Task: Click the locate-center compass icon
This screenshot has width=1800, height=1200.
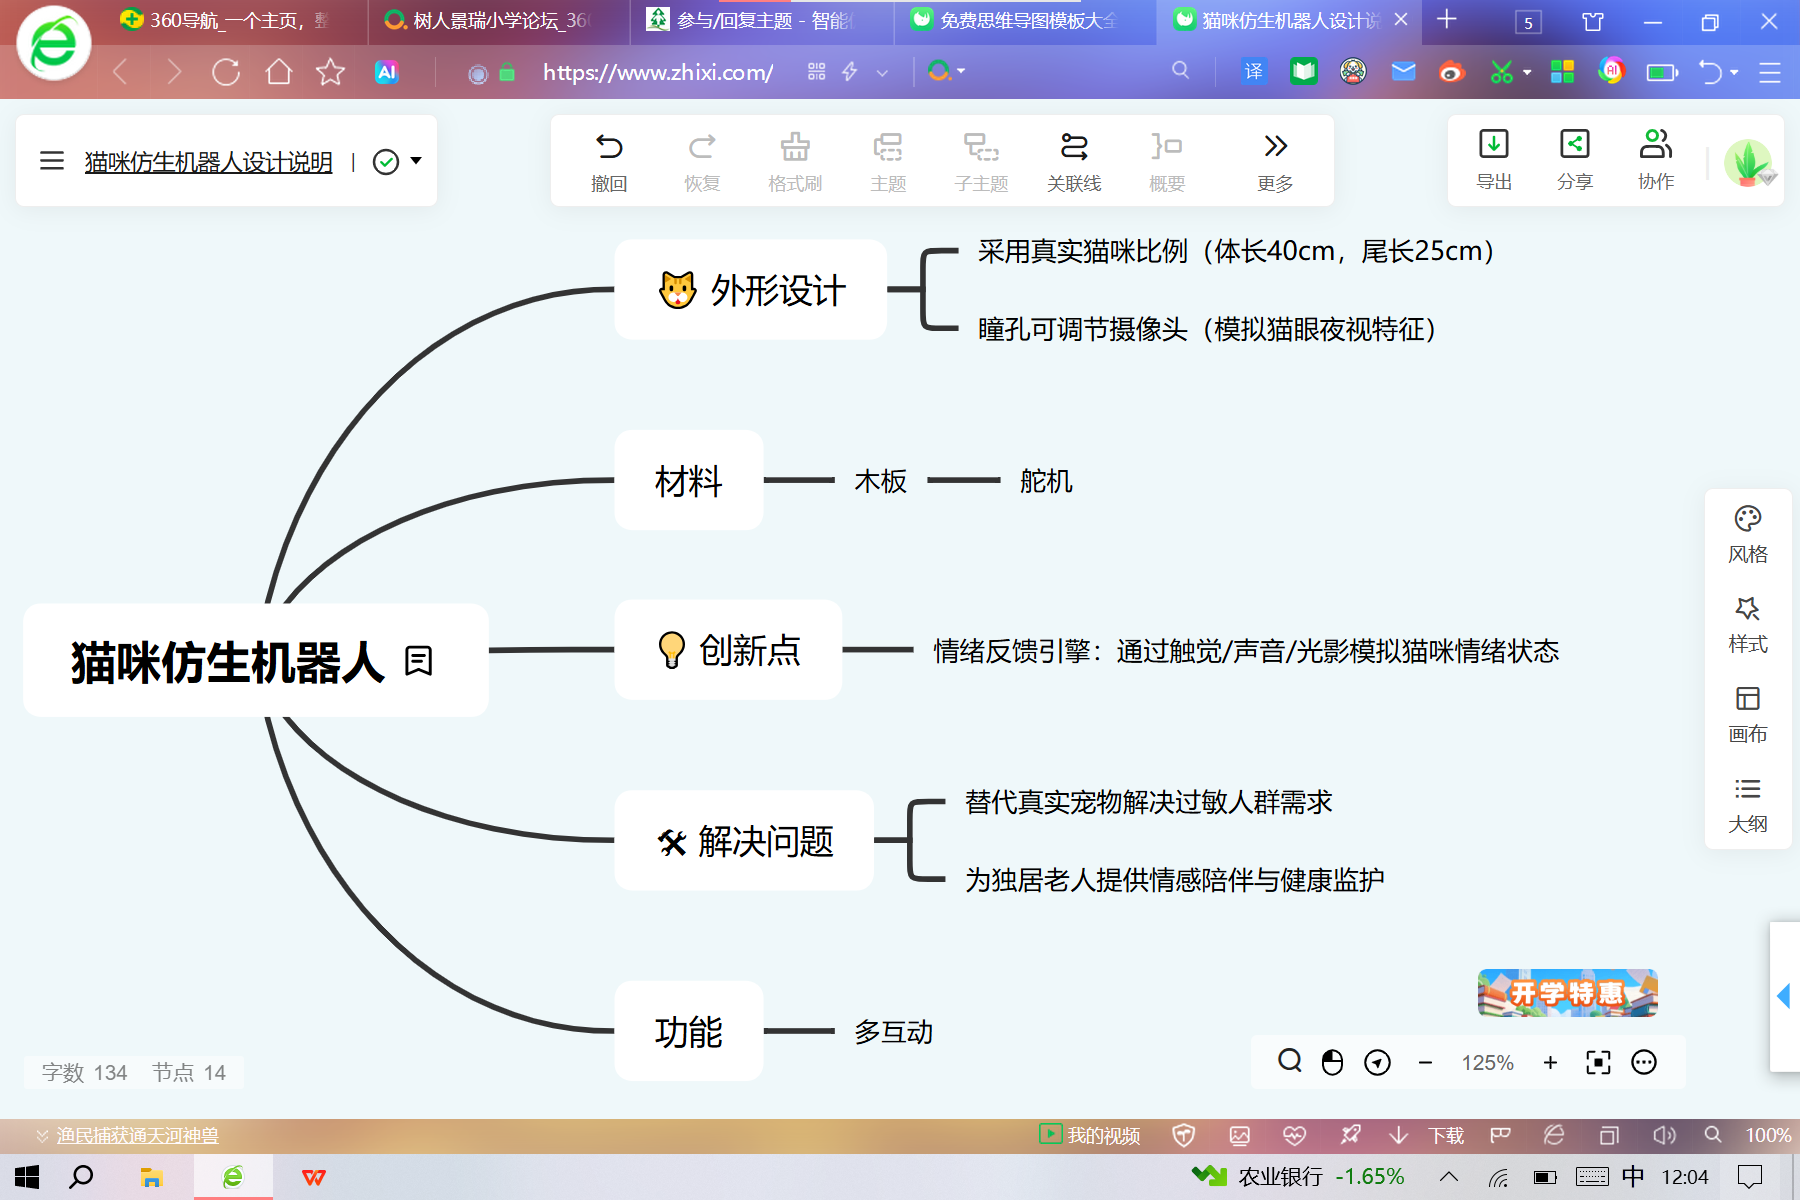Action: [x=1377, y=1062]
